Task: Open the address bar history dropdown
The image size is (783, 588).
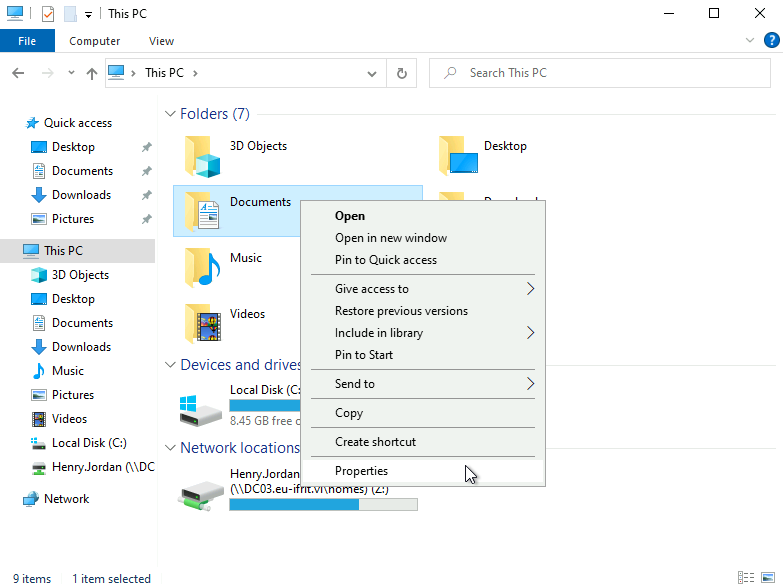Action: click(372, 73)
